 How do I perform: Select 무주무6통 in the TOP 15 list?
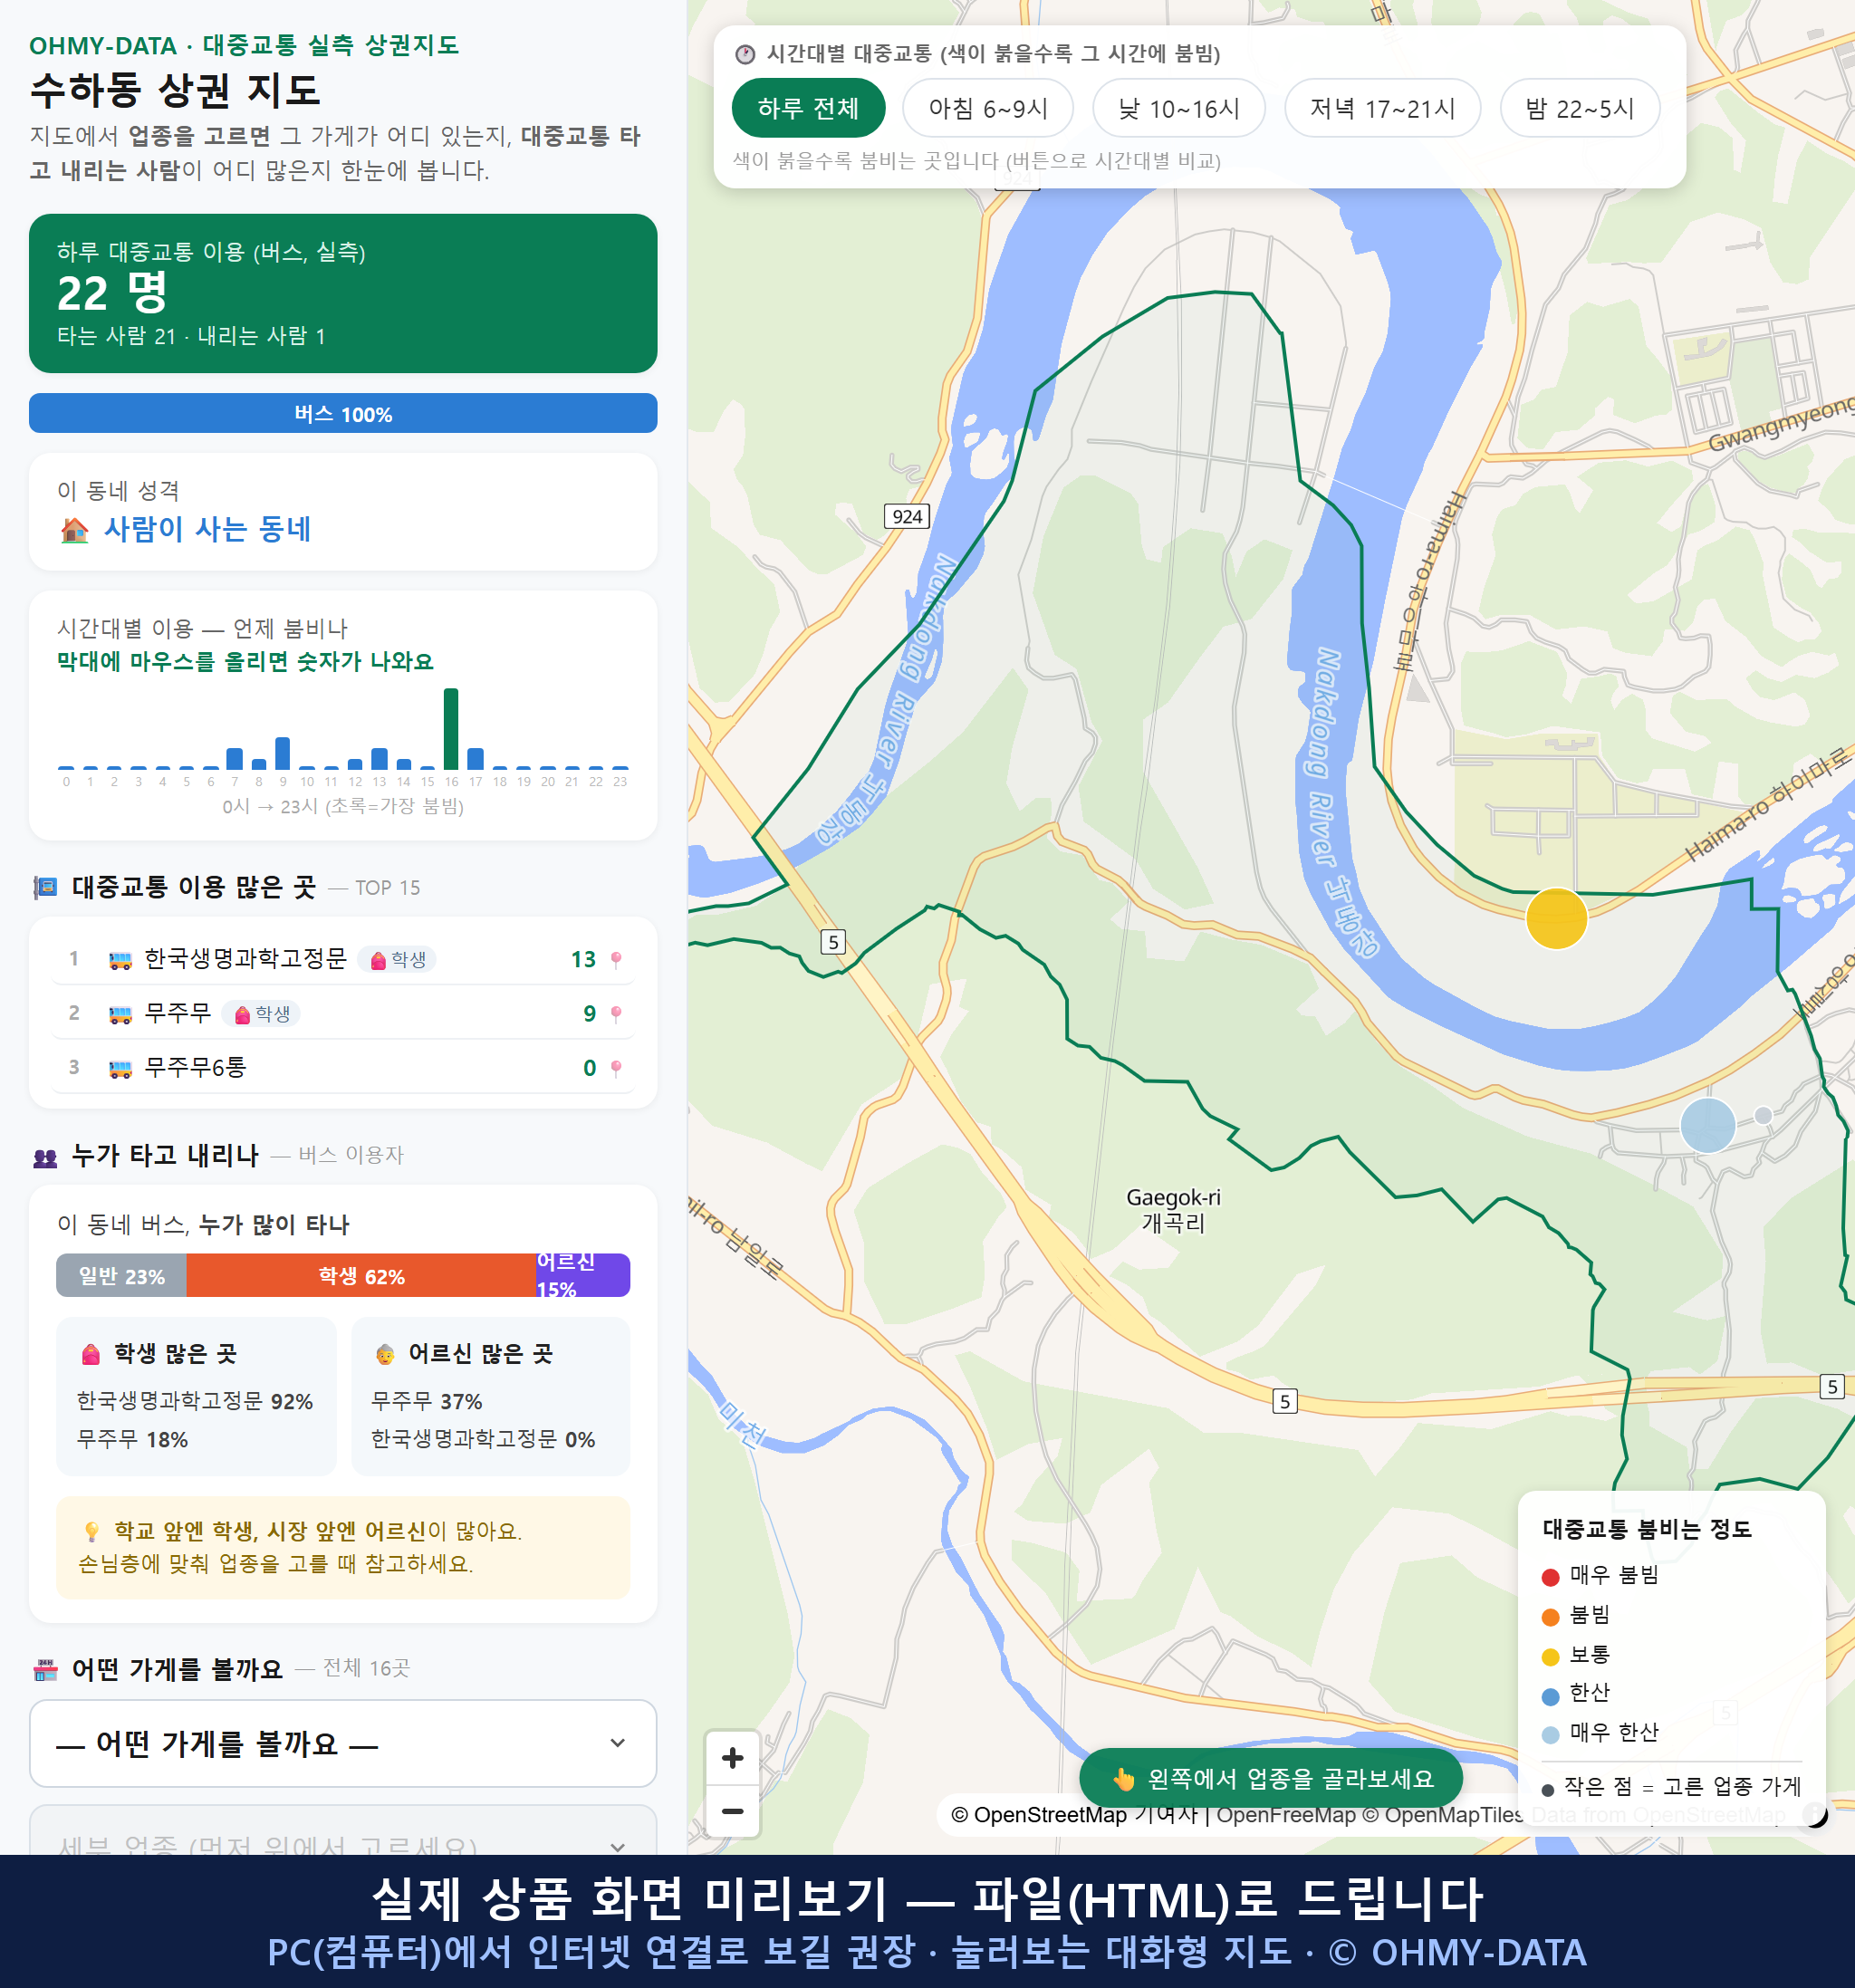coord(343,1067)
